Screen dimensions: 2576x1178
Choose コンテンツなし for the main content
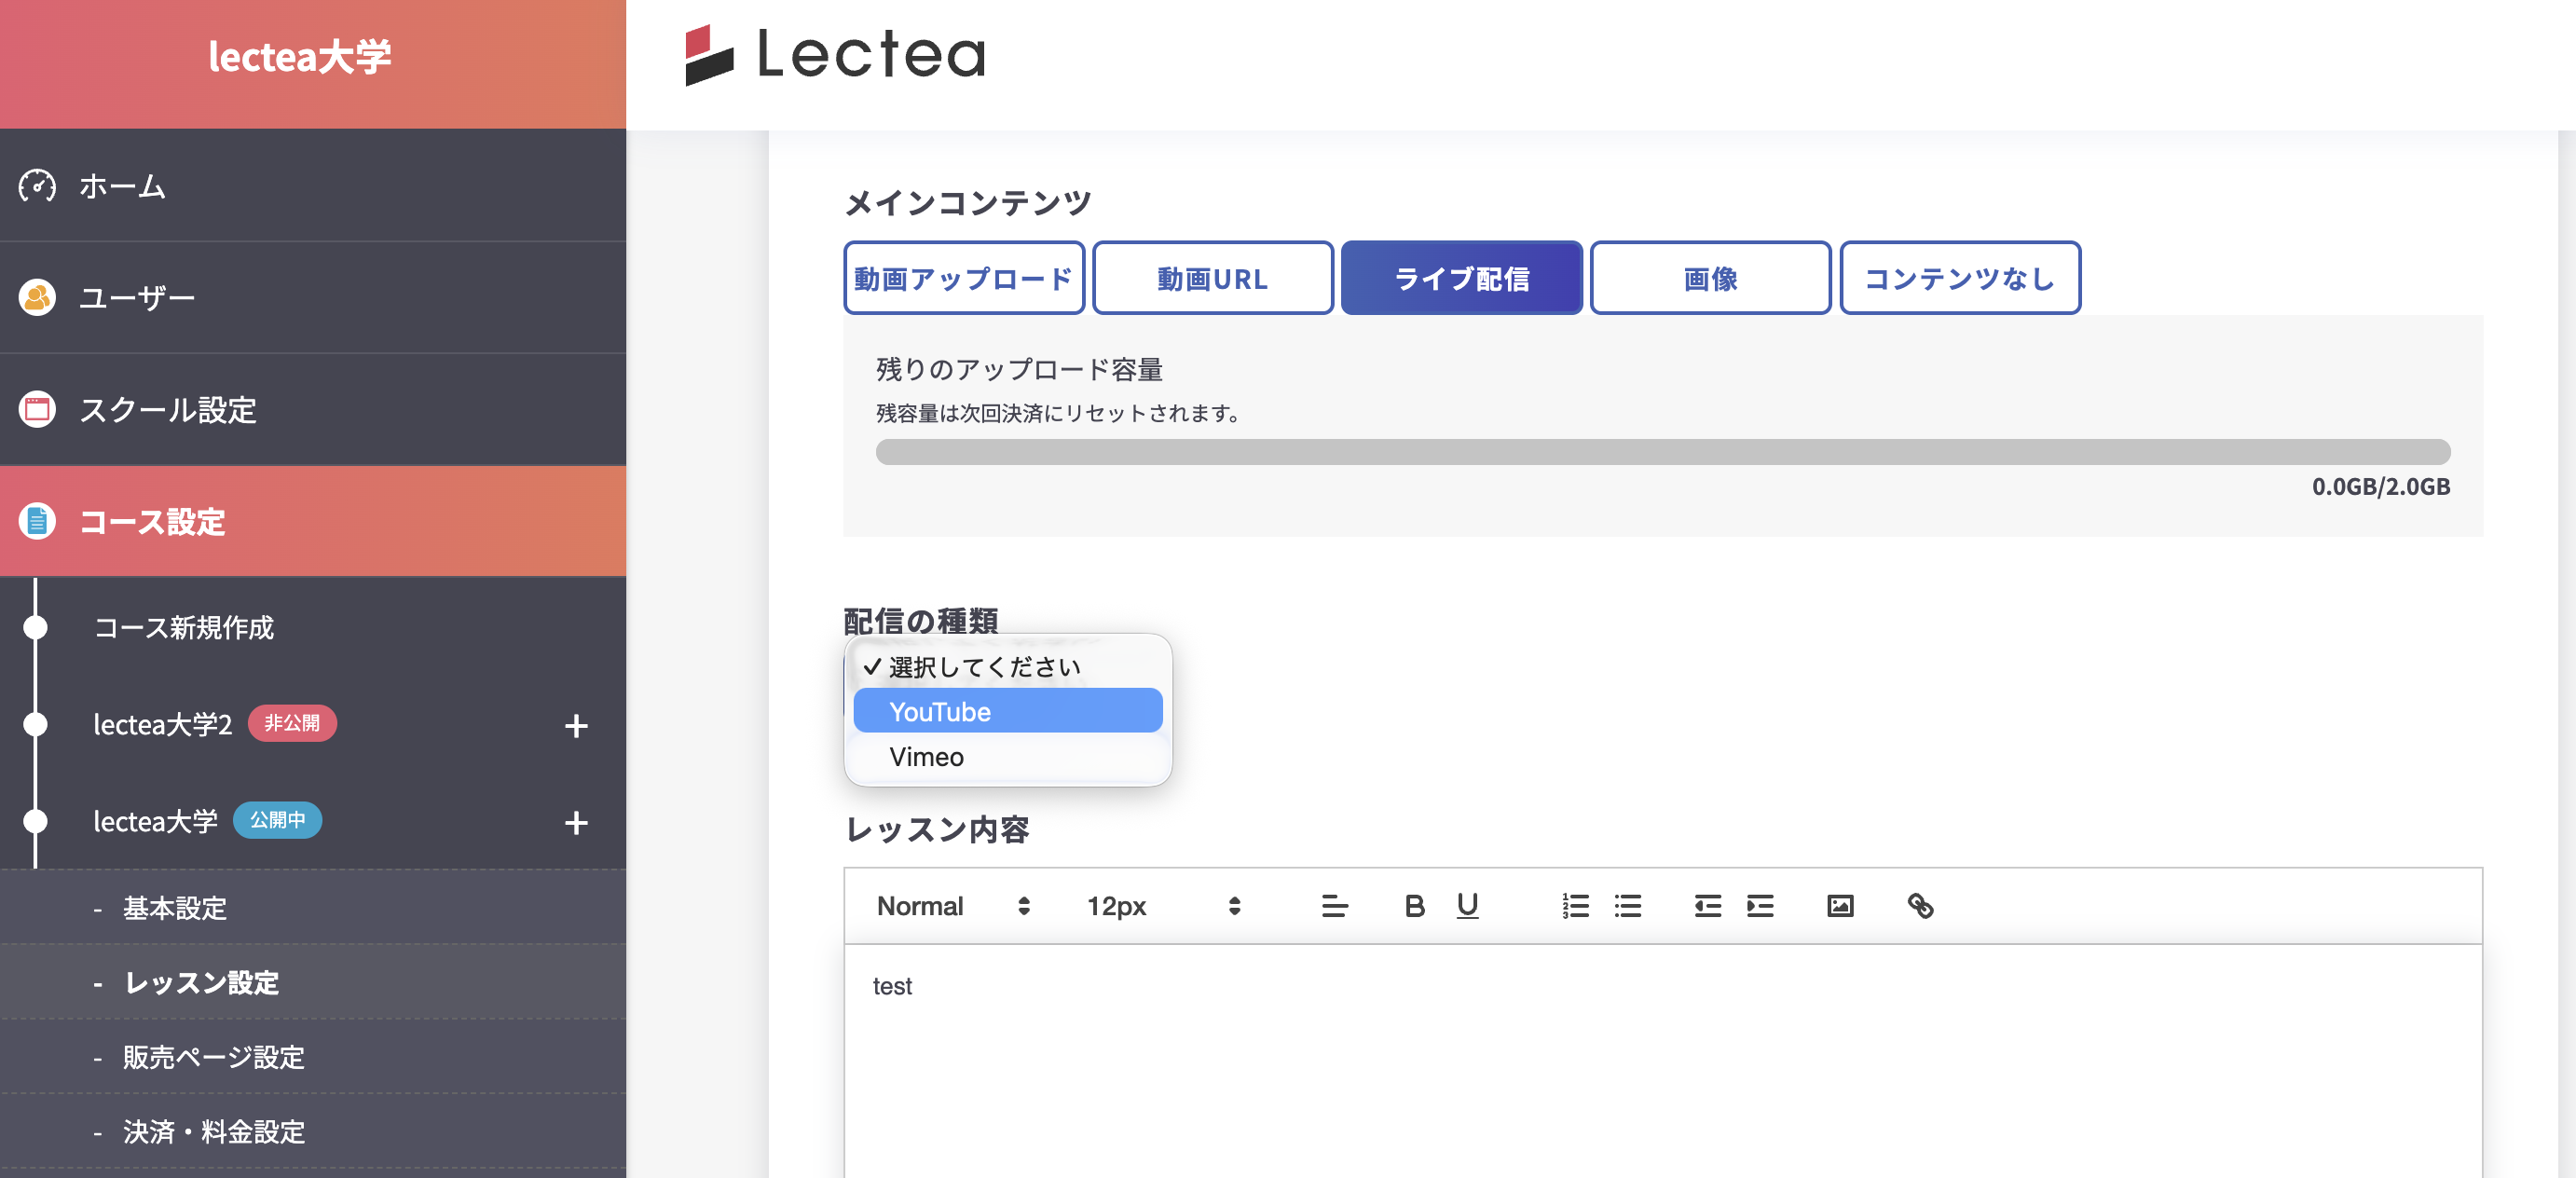[1960, 278]
